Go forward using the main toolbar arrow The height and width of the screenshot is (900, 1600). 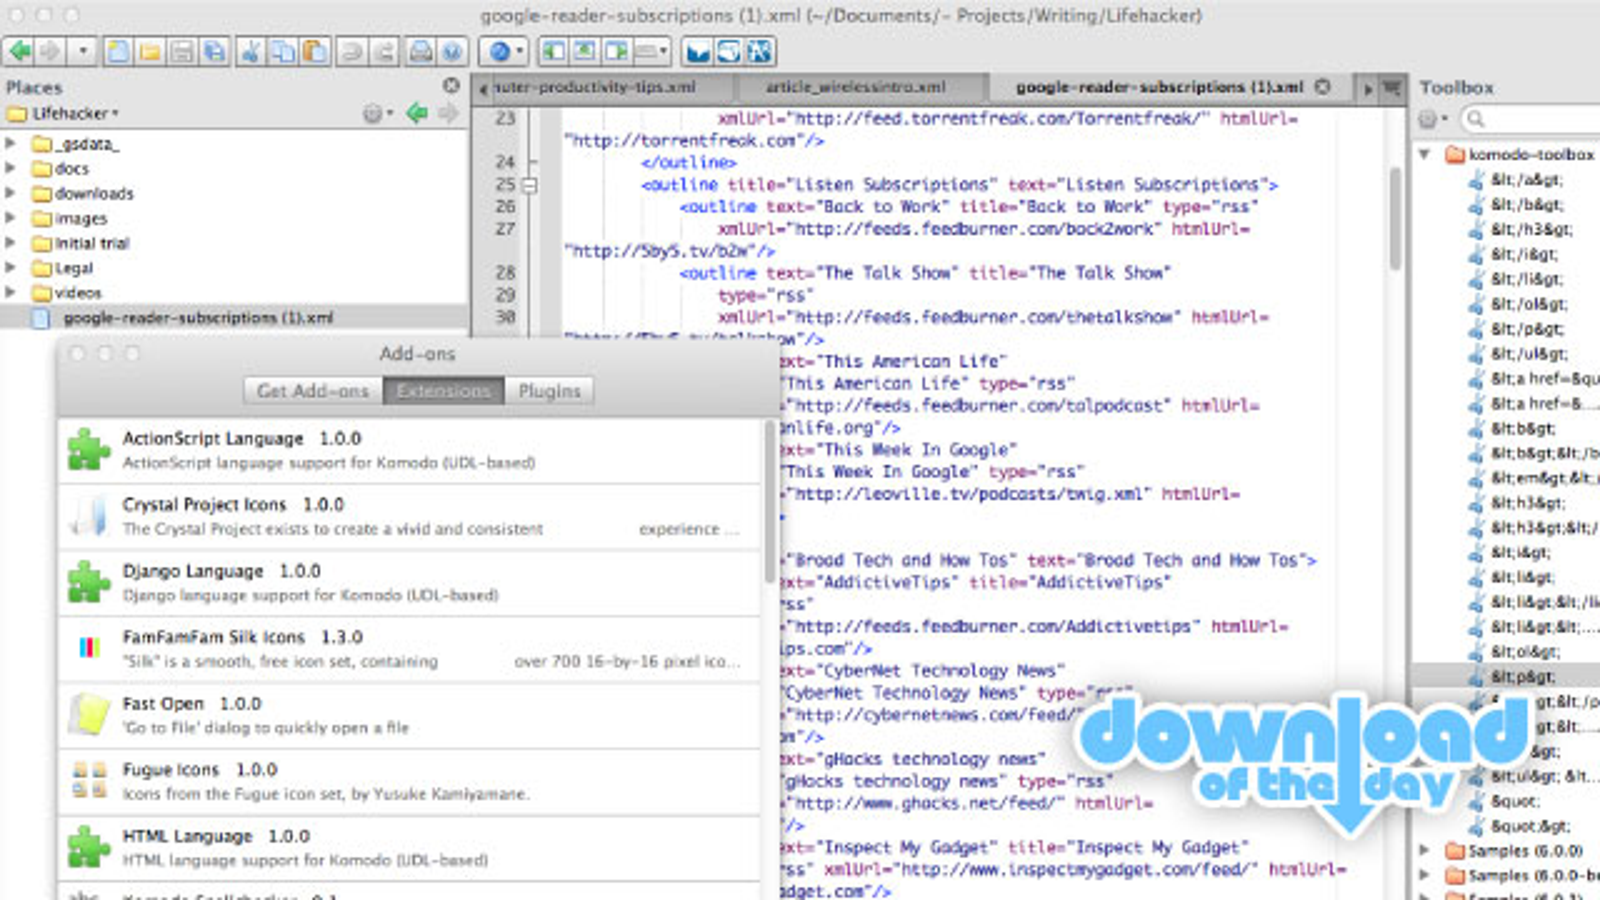coord(50,51)
